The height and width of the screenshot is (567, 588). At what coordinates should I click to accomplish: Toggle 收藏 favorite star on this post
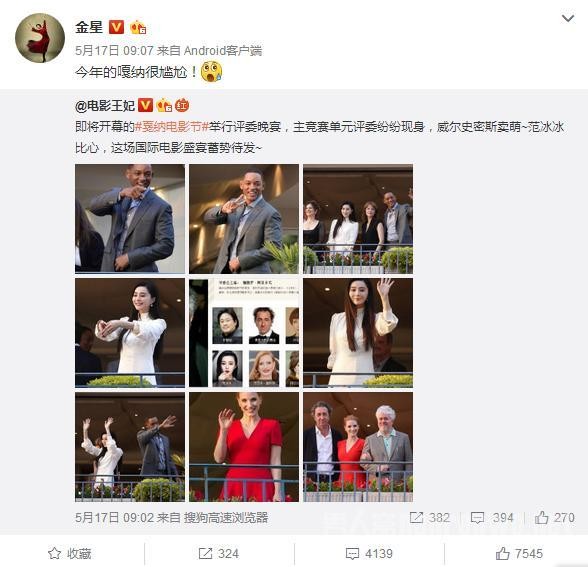[70, 554]
